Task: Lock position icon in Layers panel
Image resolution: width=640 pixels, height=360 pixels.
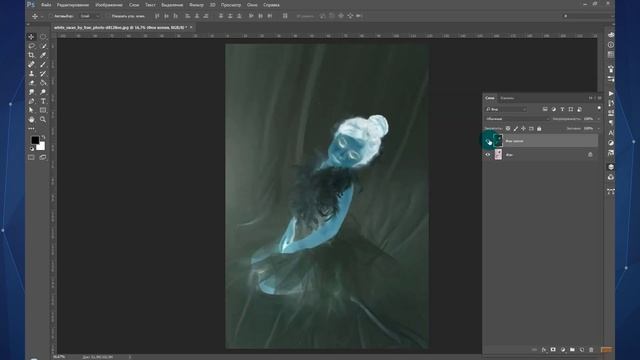Action: pos(523,128)
